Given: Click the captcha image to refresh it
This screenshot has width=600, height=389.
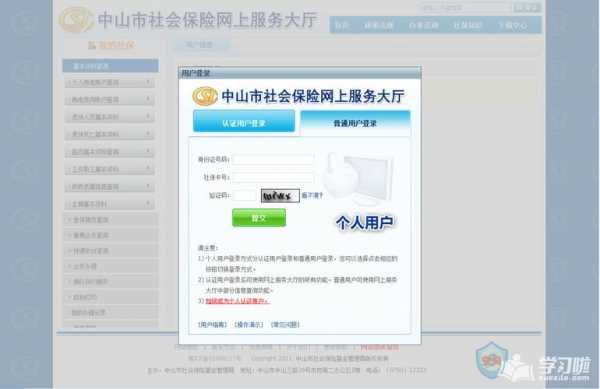Looking at the screenshot, I should click(280, 196).
